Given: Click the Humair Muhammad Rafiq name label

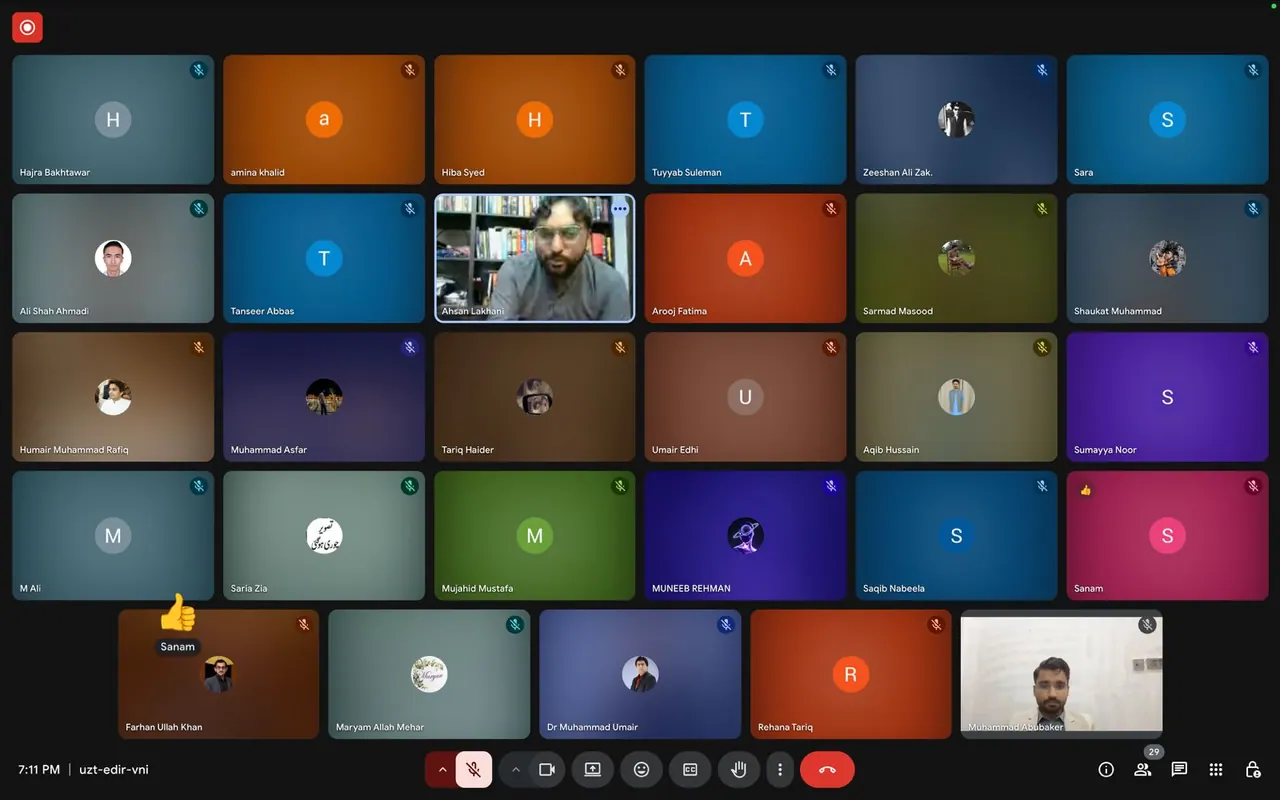Looking at the screenshot, I should click(74, 450).
